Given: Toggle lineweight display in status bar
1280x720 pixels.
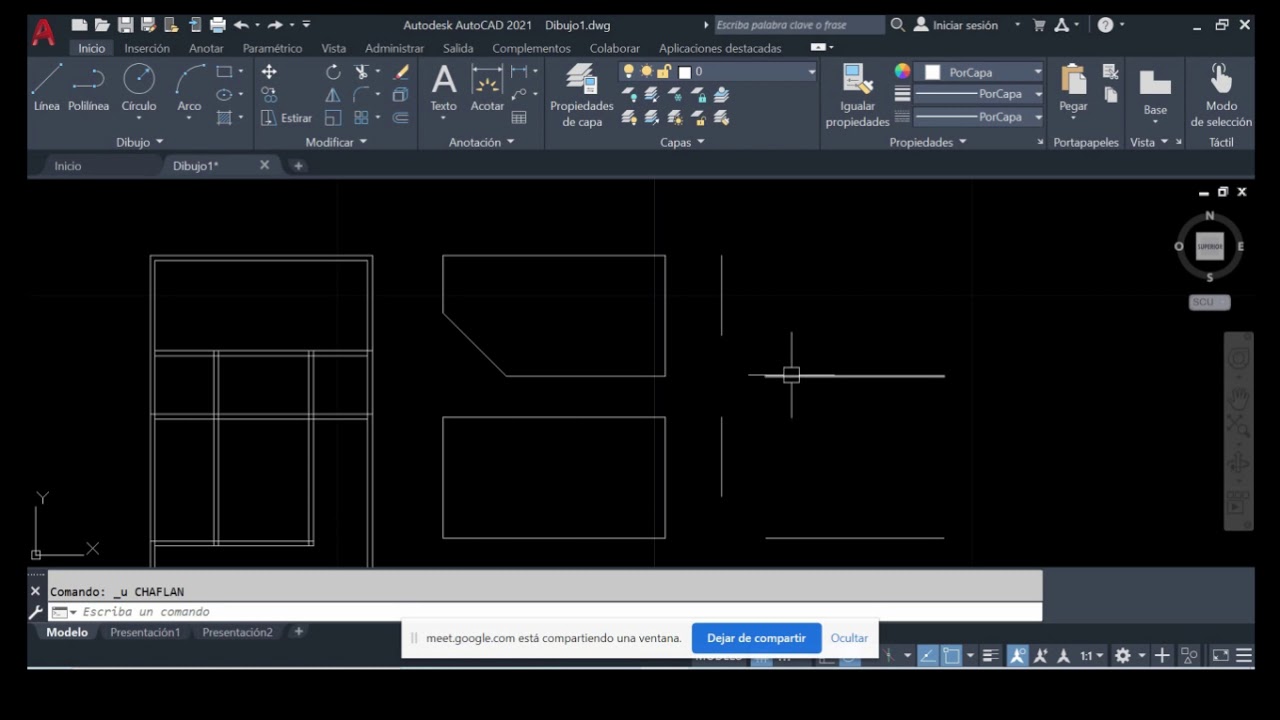Looking at the screenshot, I should click(x=991, y=656).
